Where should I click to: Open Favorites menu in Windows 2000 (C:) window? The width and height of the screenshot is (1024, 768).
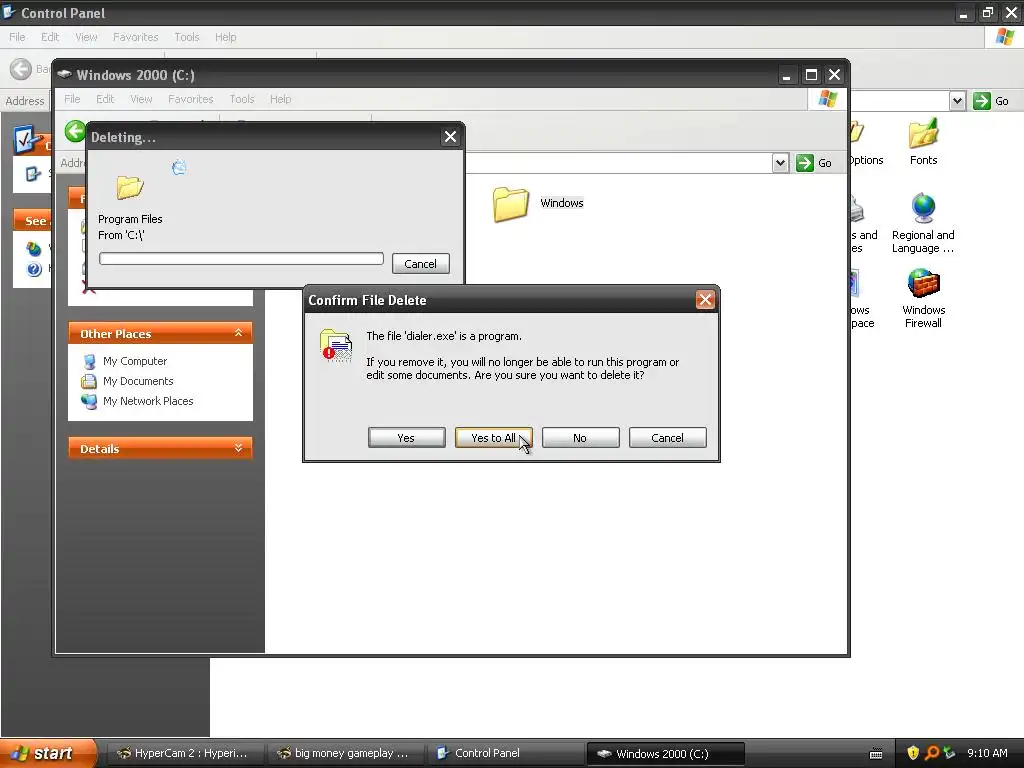(190, 99)
